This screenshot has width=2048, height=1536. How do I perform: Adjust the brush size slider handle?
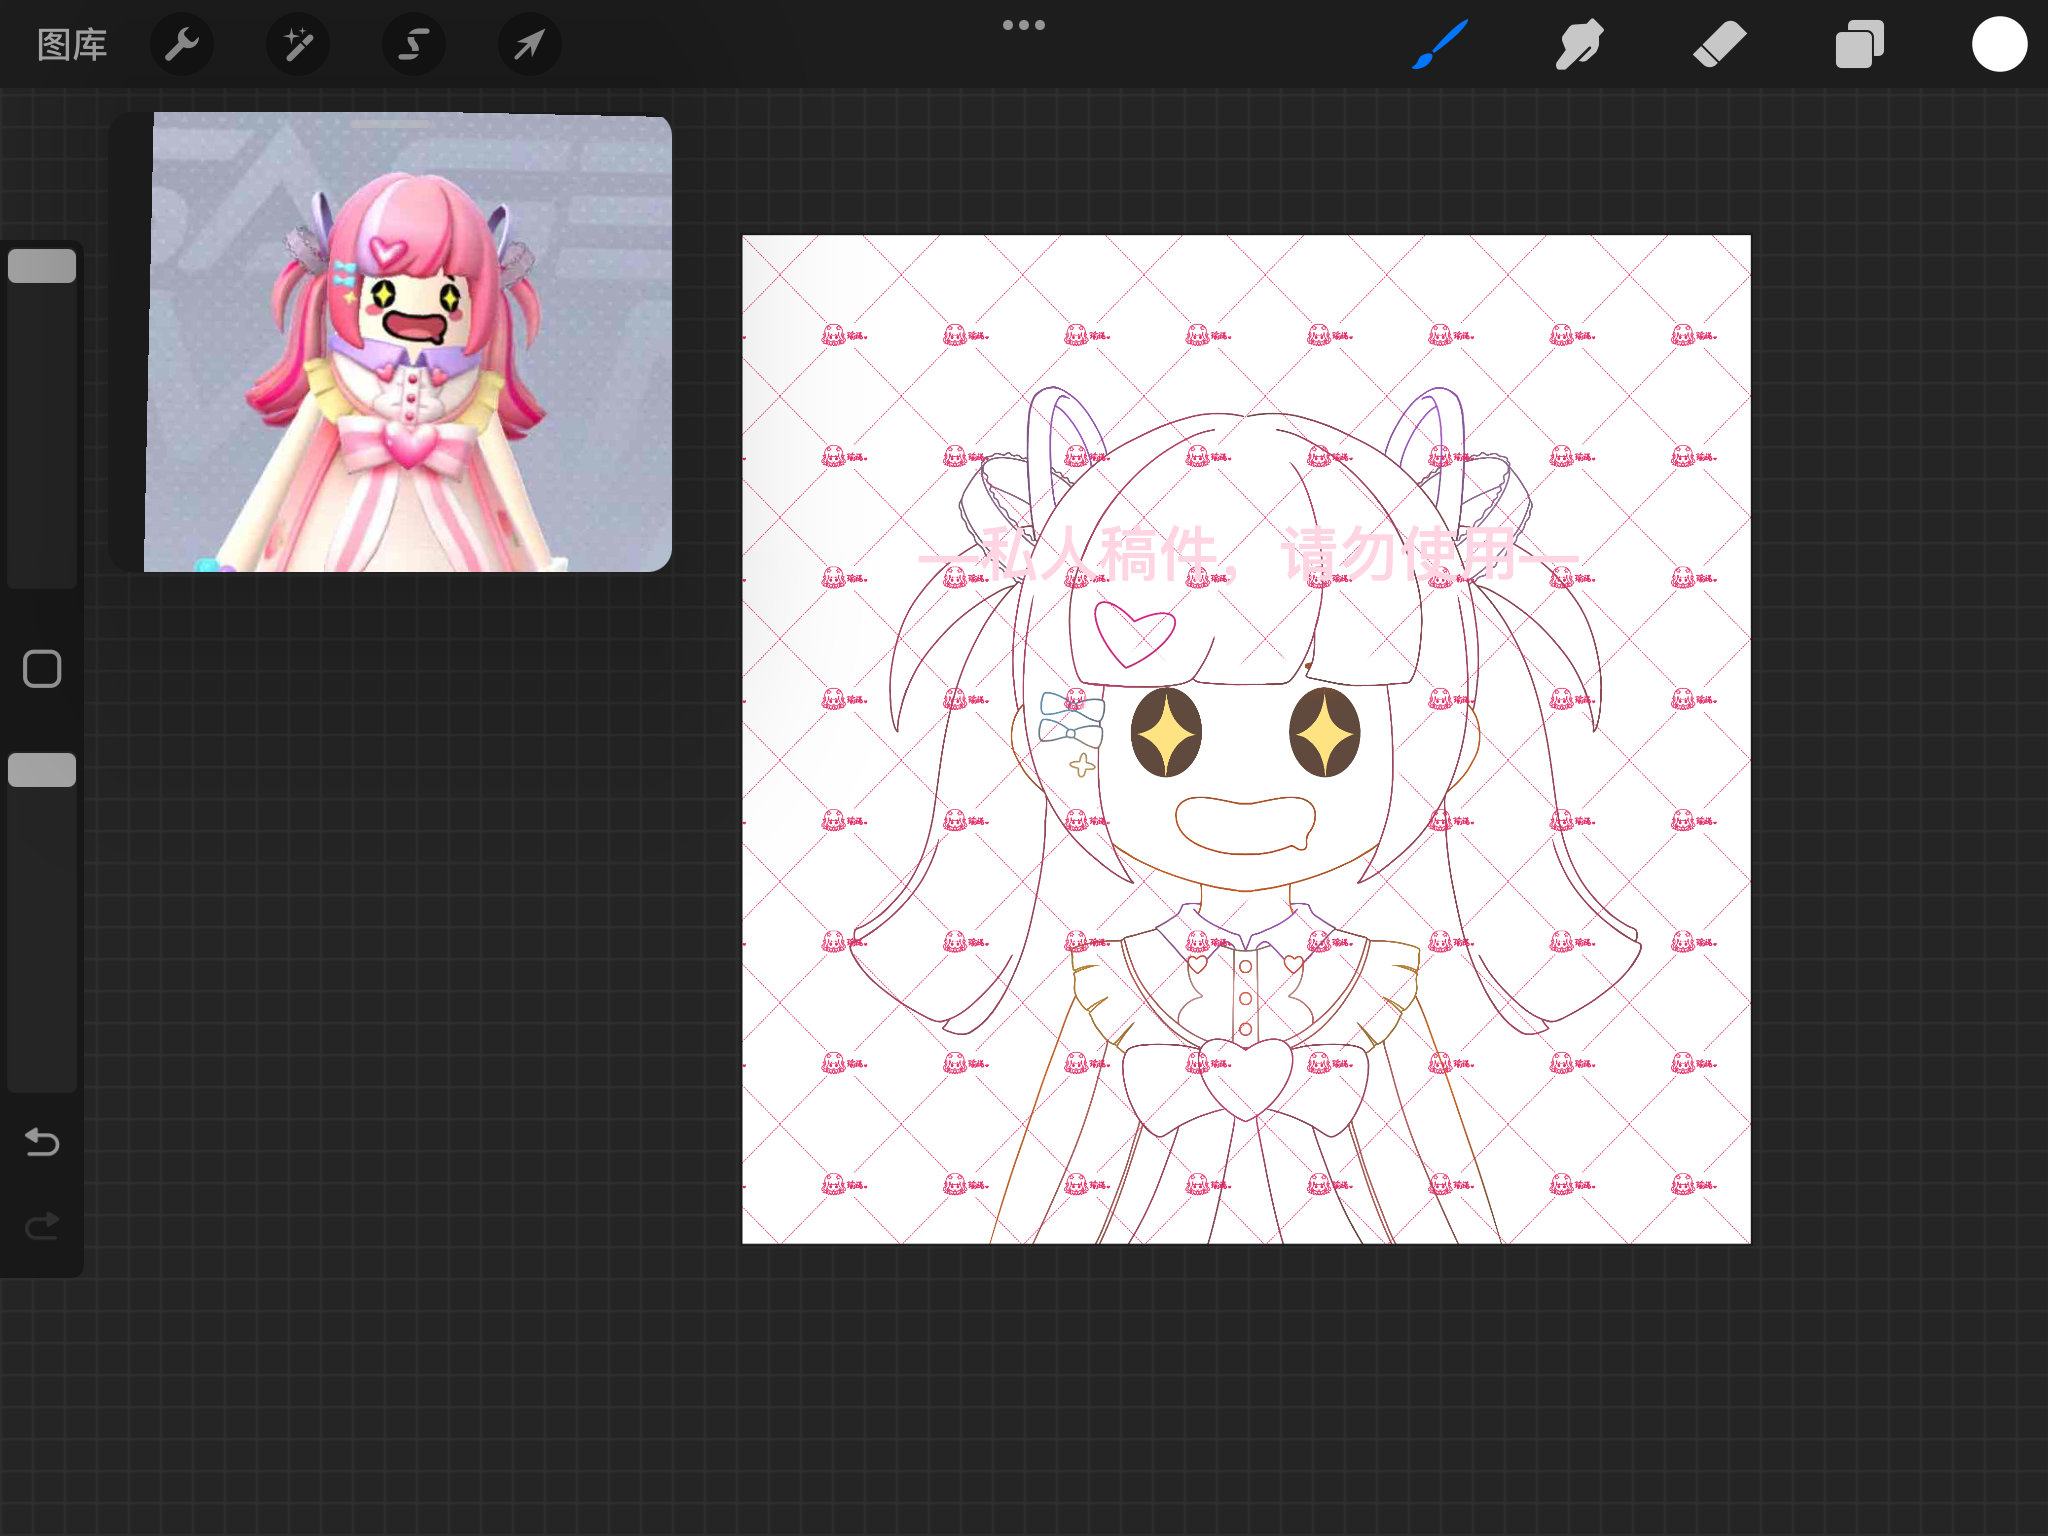pos(42,266)
